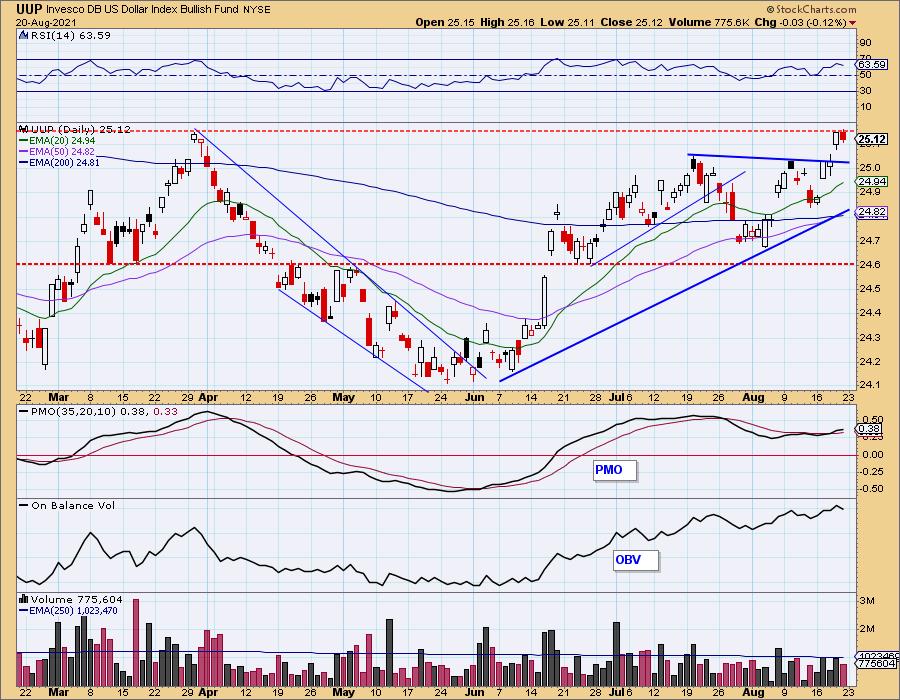The height and width of the screenshot is (700, 900).
Task: Click the EMA(50) 24.82 legend entry
Action: coord(58,151)
